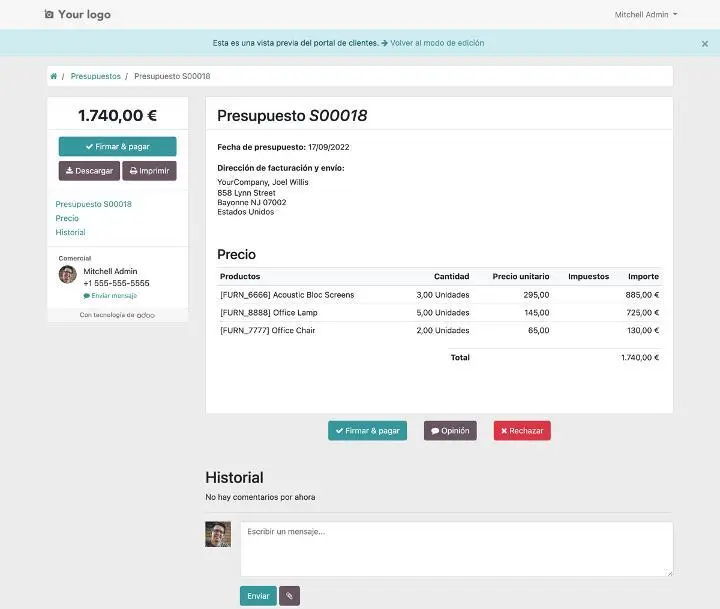Click the bottom Firmar & pagar button

click(367, 431)
